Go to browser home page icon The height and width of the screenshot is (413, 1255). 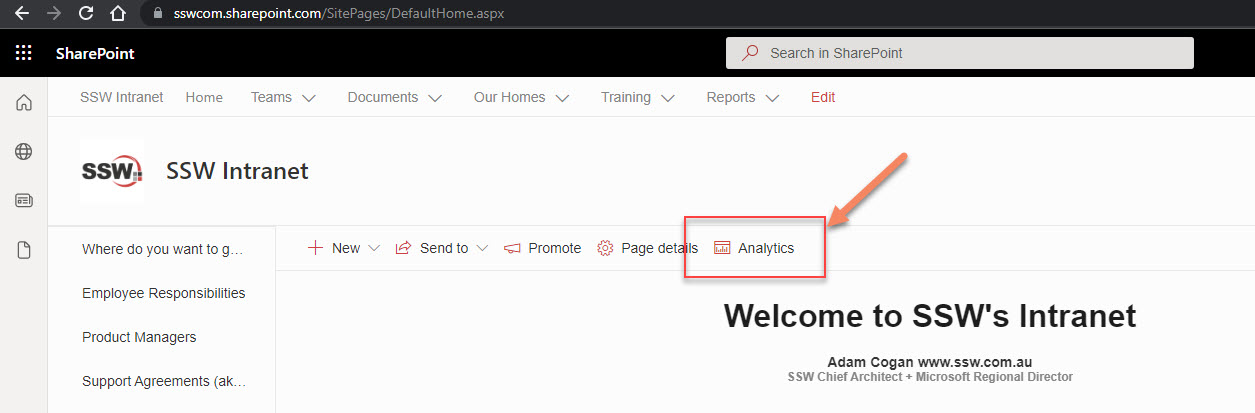pos(118,14)
